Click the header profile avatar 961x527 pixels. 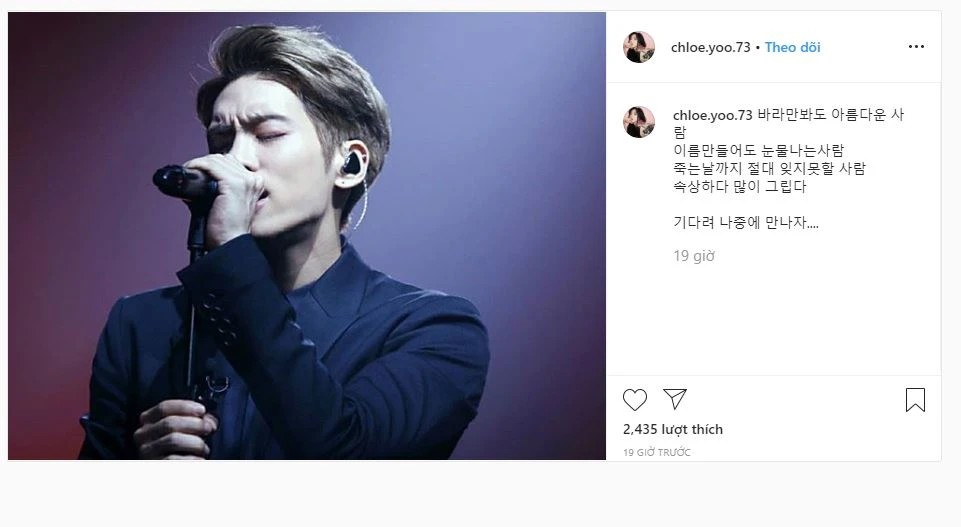[639, 47]
